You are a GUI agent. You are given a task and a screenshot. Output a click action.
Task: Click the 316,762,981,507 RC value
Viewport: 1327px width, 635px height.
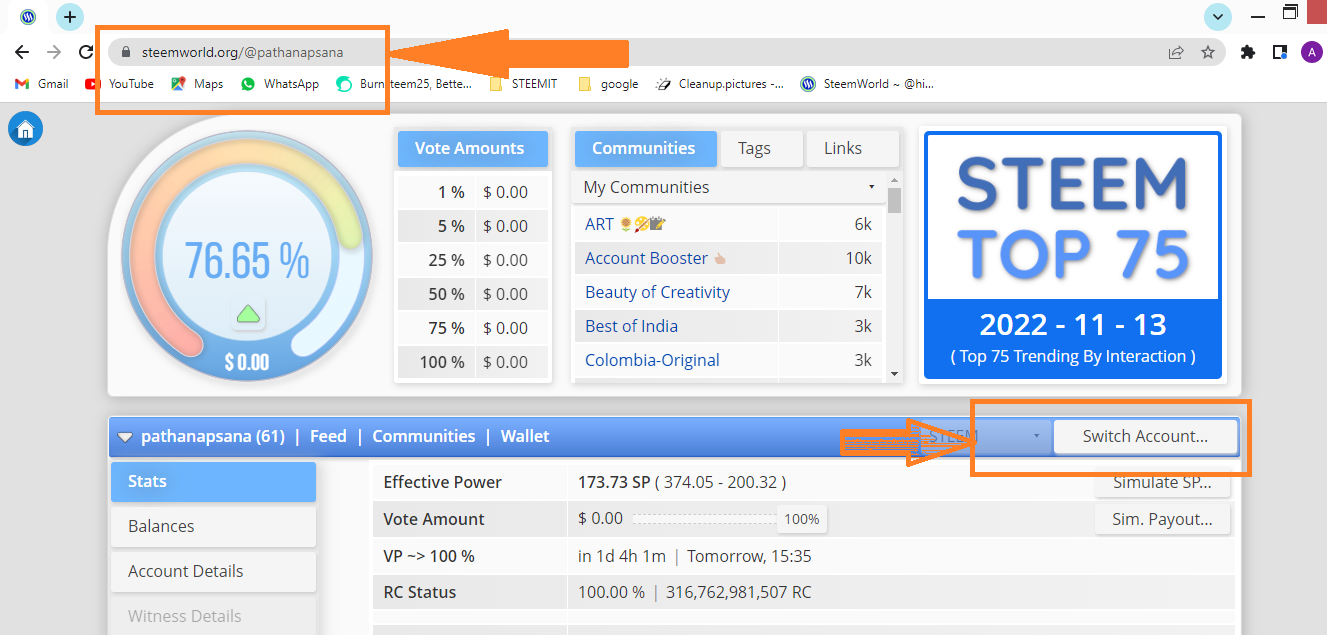click(x=739, y=592)
